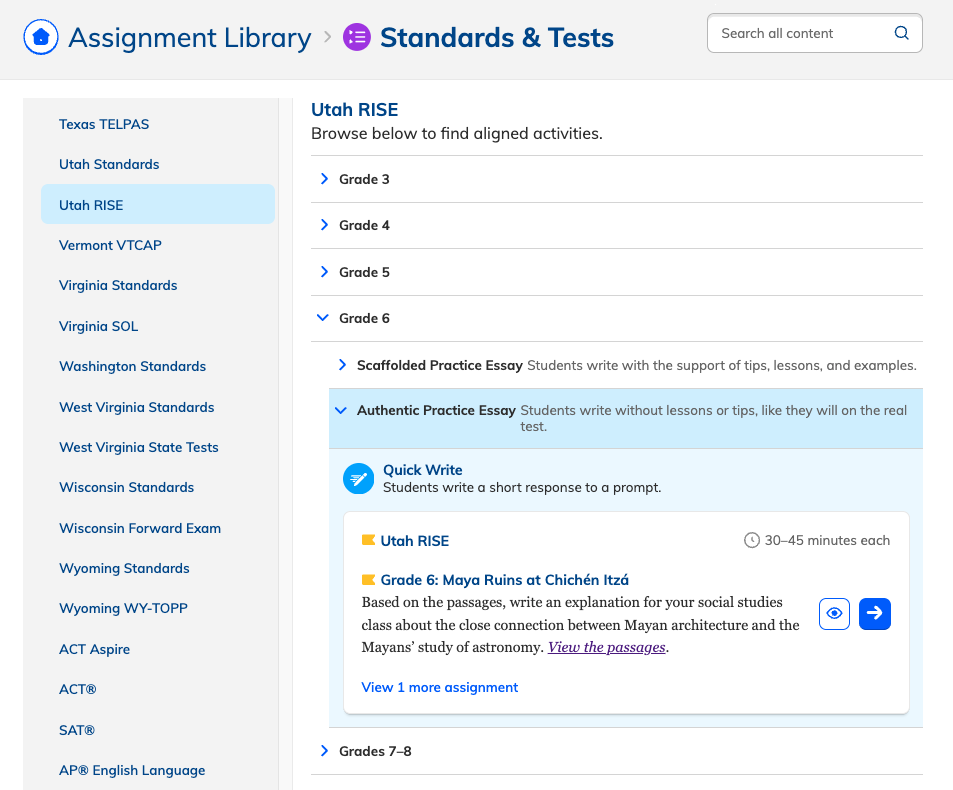Click 'Browse below to find aligned activities' text
Image resolution: width=953 pixels, height=790 pixels.
click(457, 133)
